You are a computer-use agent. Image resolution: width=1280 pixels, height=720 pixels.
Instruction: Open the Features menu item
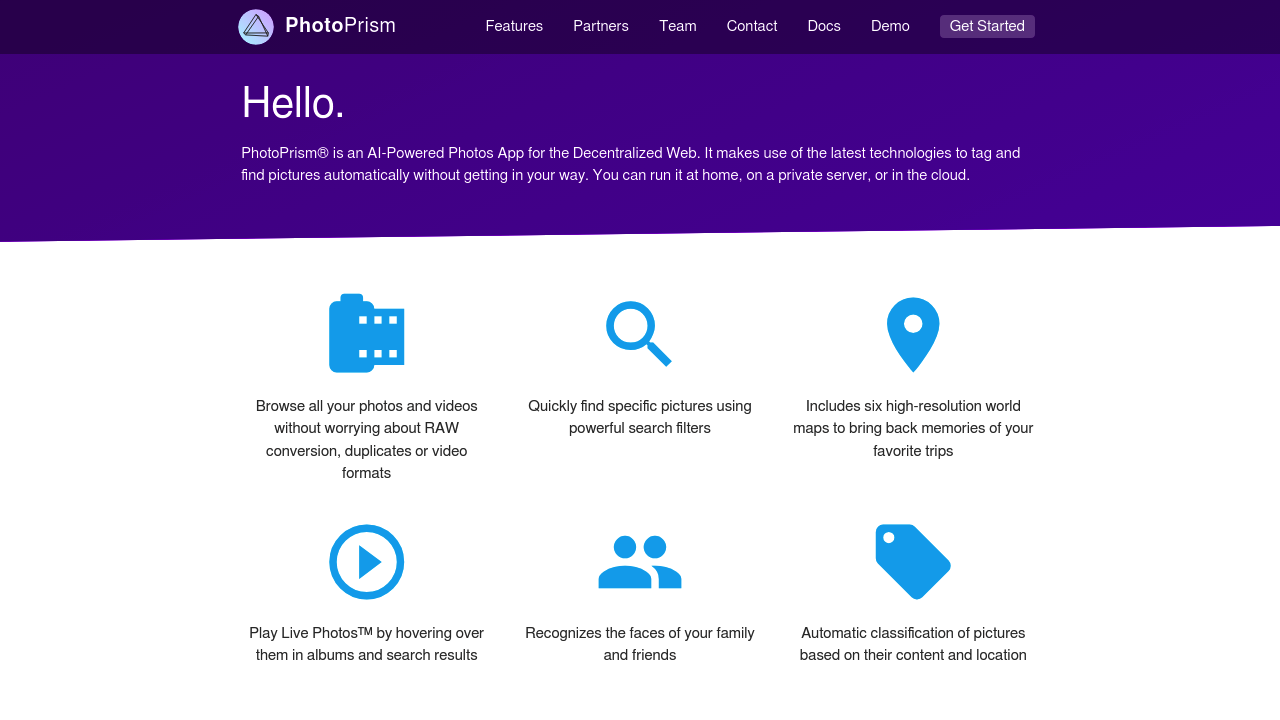514,26
